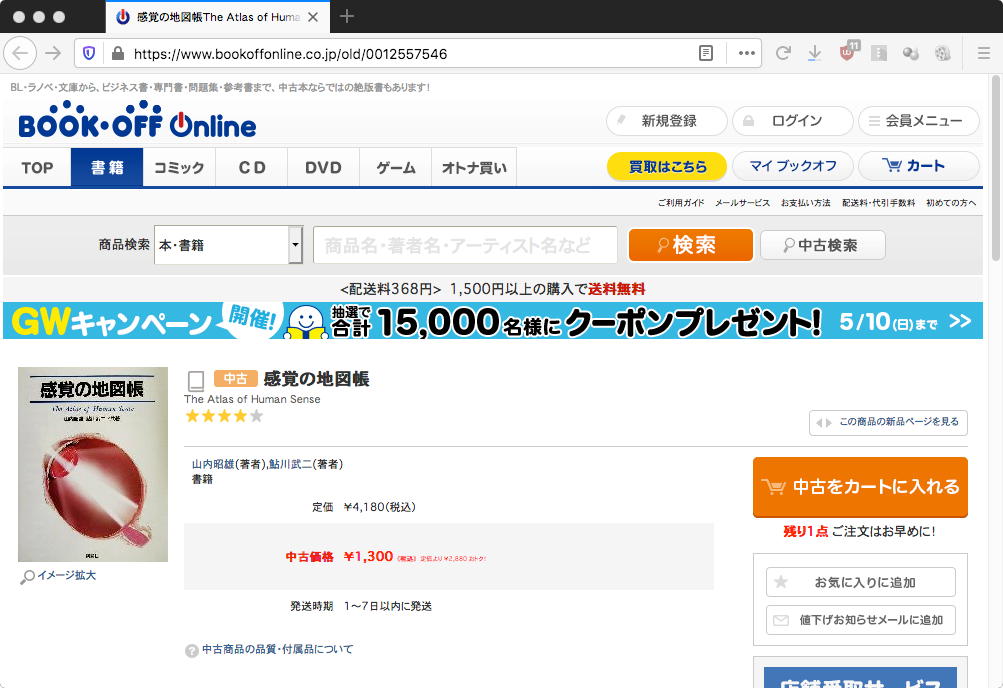Click the yellow 買取はこちら button
The height and width of the screenshot is (688, 1003).
(667, 166)
